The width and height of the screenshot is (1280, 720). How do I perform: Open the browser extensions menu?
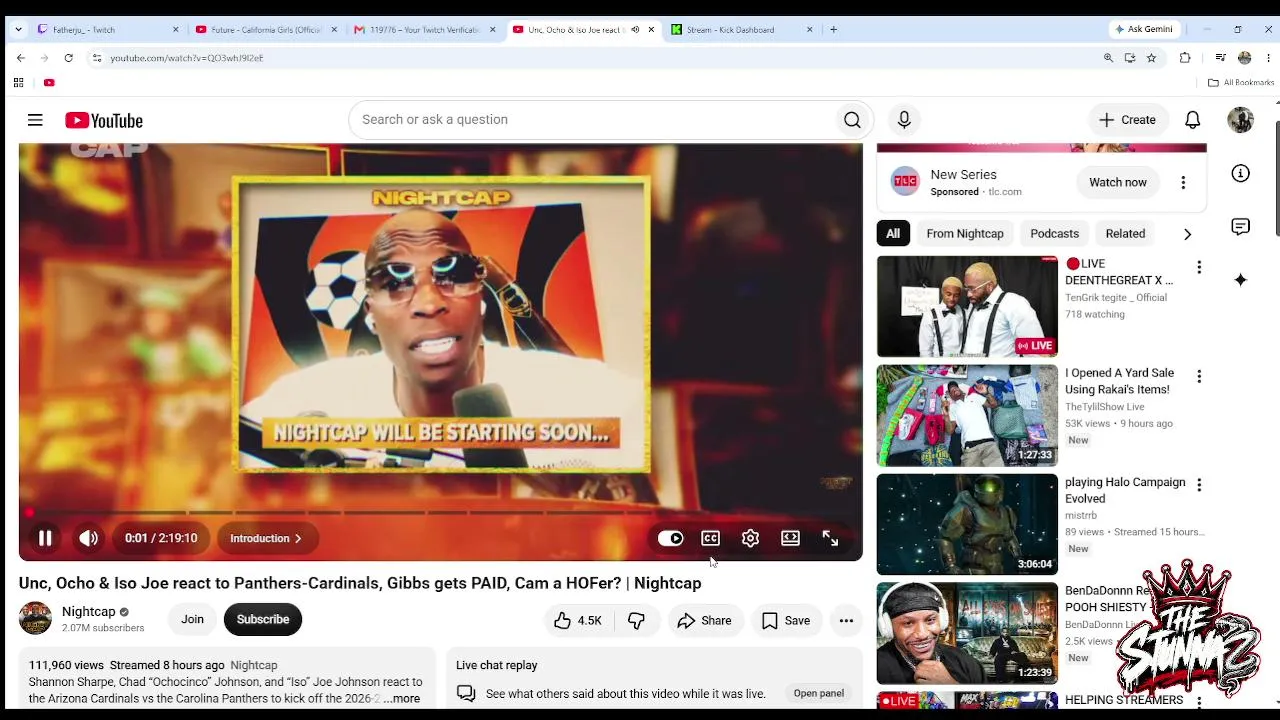click(1185, 58)
